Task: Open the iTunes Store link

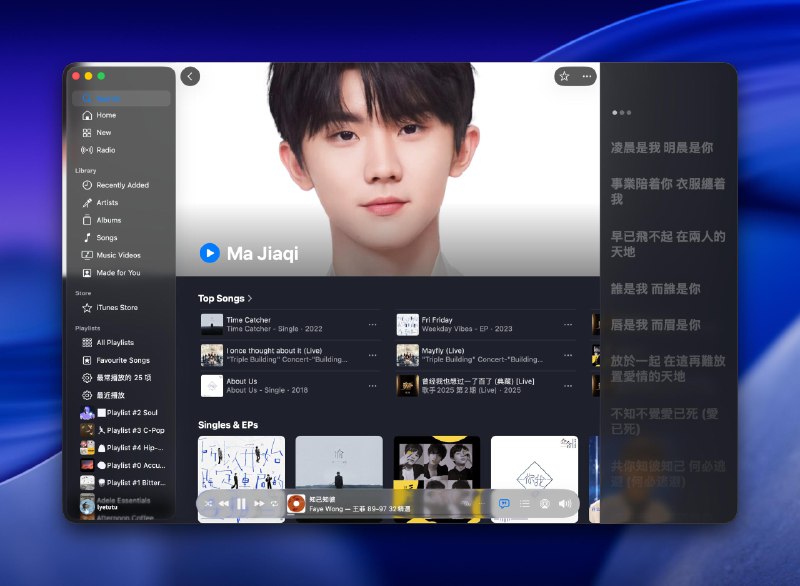Action: [x=117, y=308]
